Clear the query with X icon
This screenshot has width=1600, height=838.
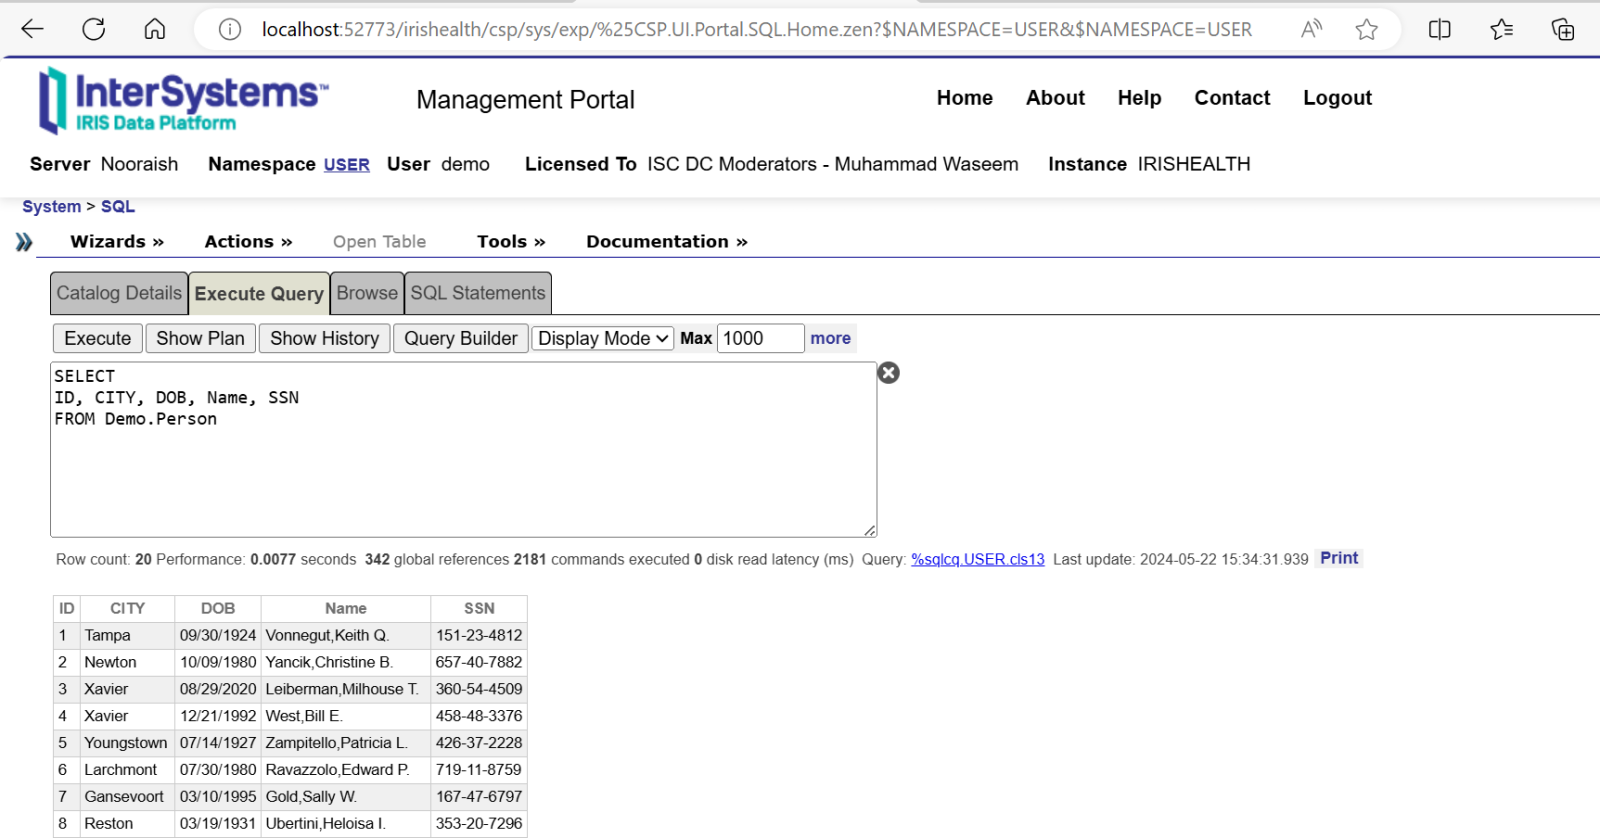tap(888, 373)
